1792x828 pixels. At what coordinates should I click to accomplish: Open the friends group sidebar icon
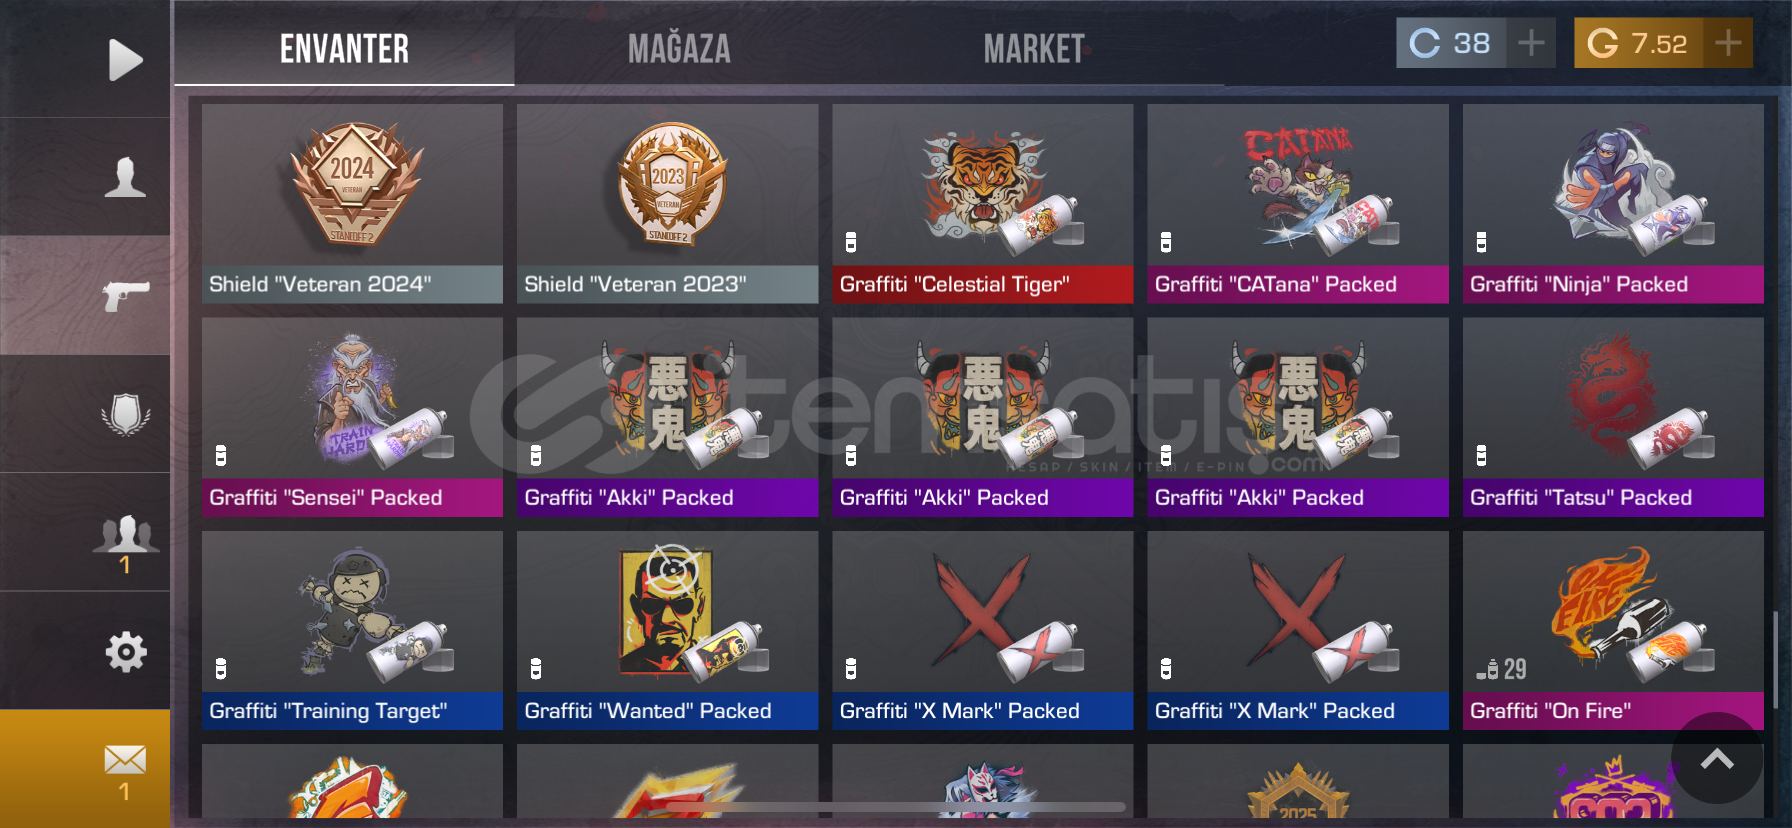tap(125, 534)
